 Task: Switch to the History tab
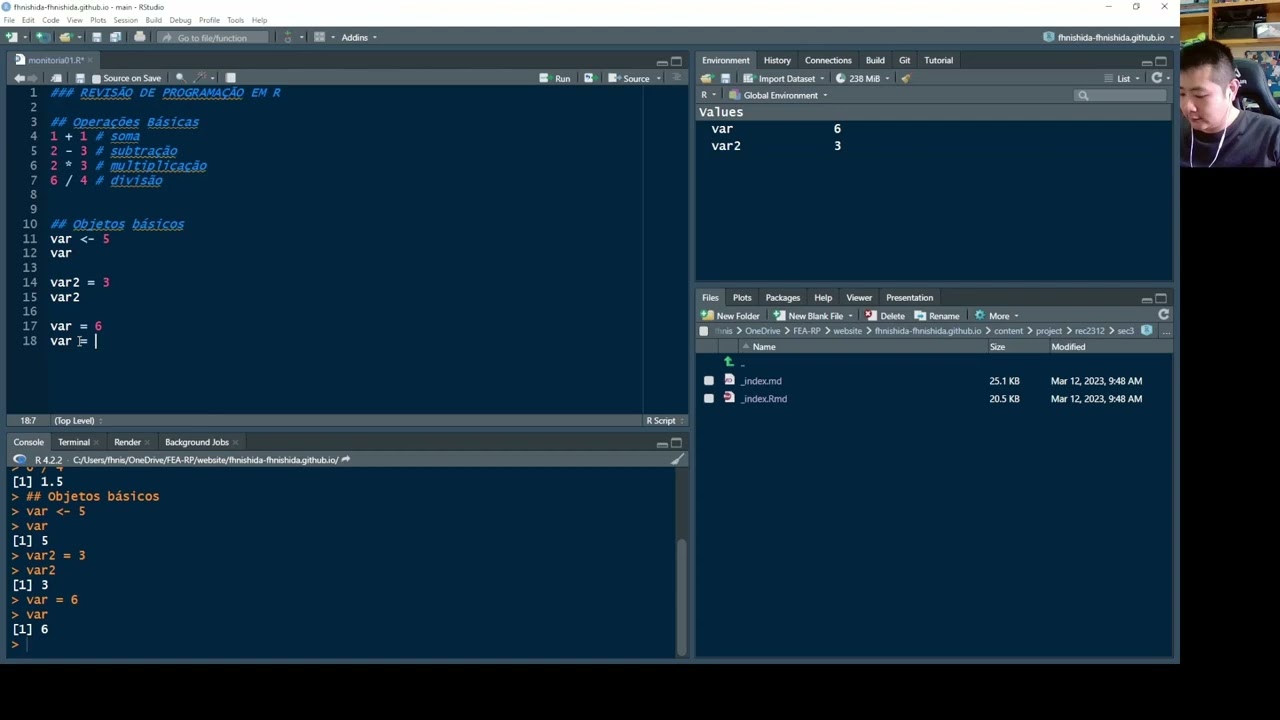[x=777, y=60]
